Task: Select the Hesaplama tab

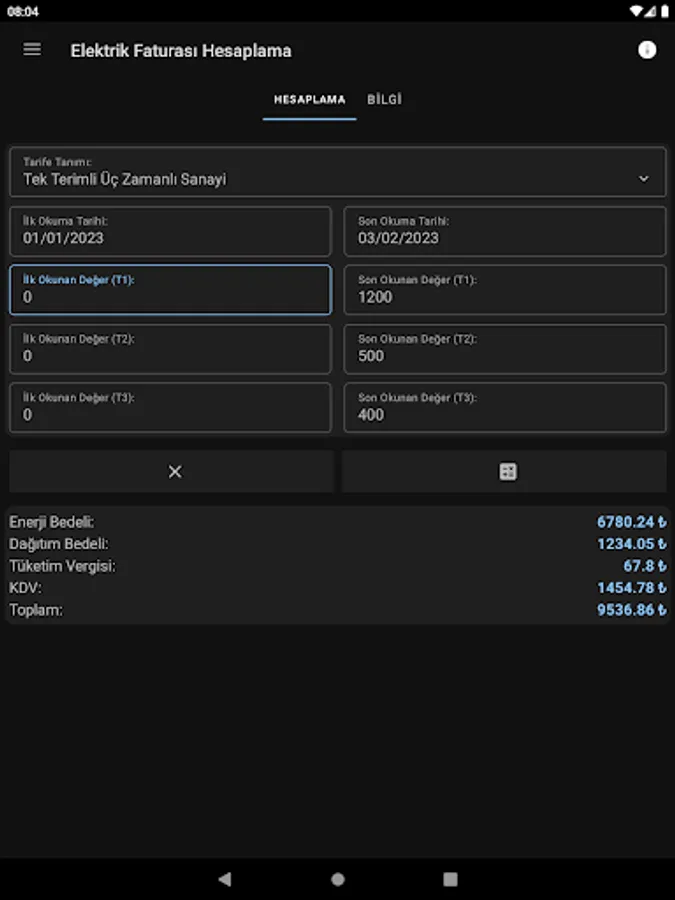Action: 309,100
